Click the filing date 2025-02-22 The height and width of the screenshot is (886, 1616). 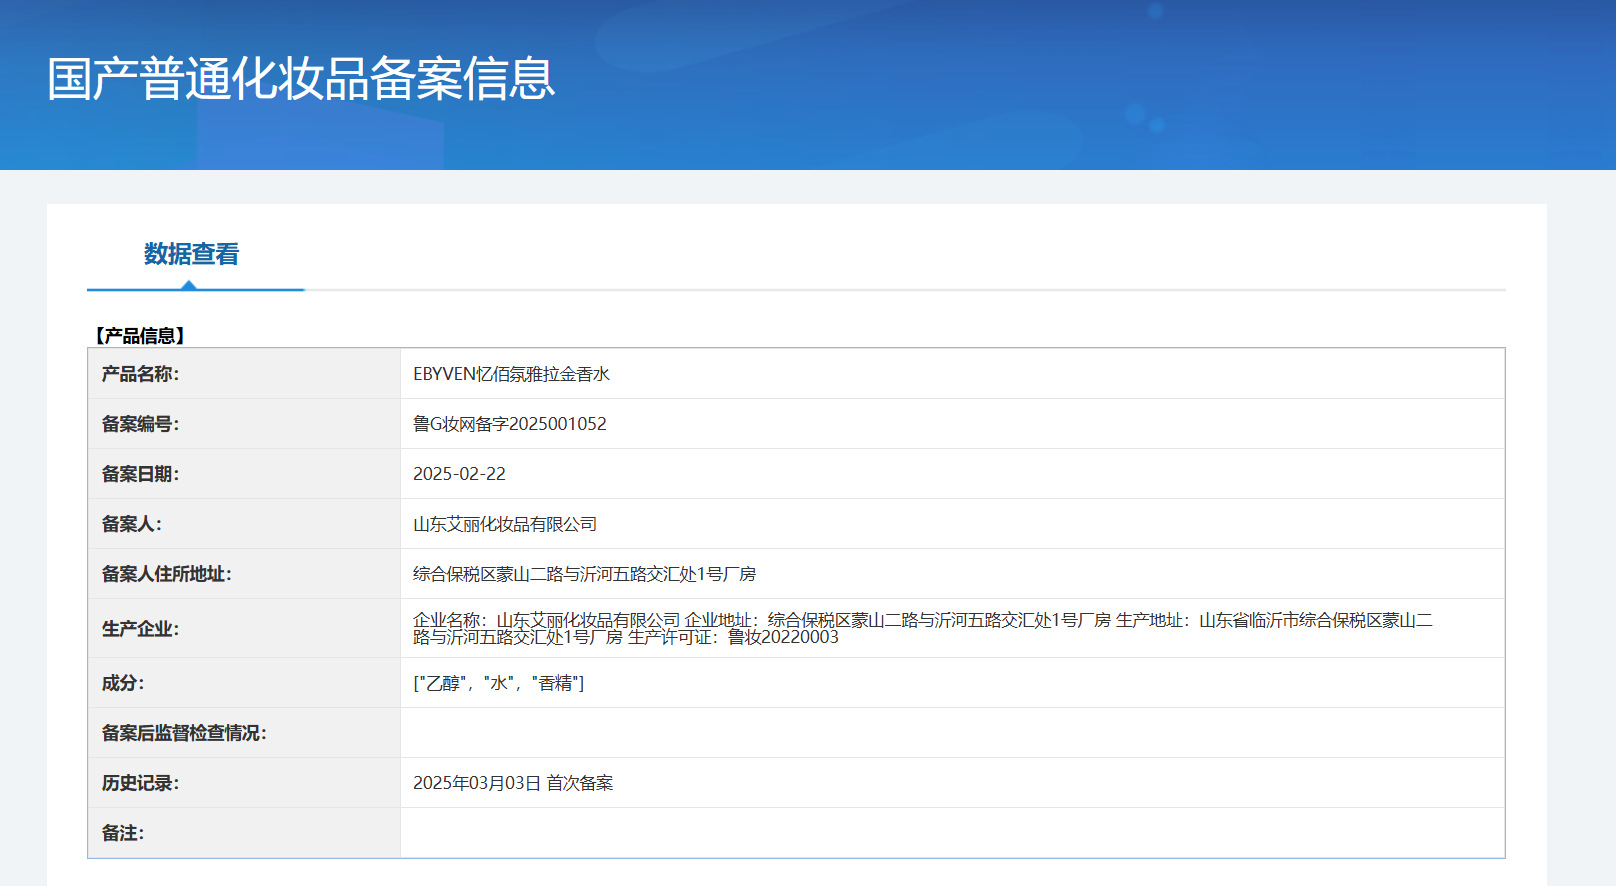click(459, 474)
